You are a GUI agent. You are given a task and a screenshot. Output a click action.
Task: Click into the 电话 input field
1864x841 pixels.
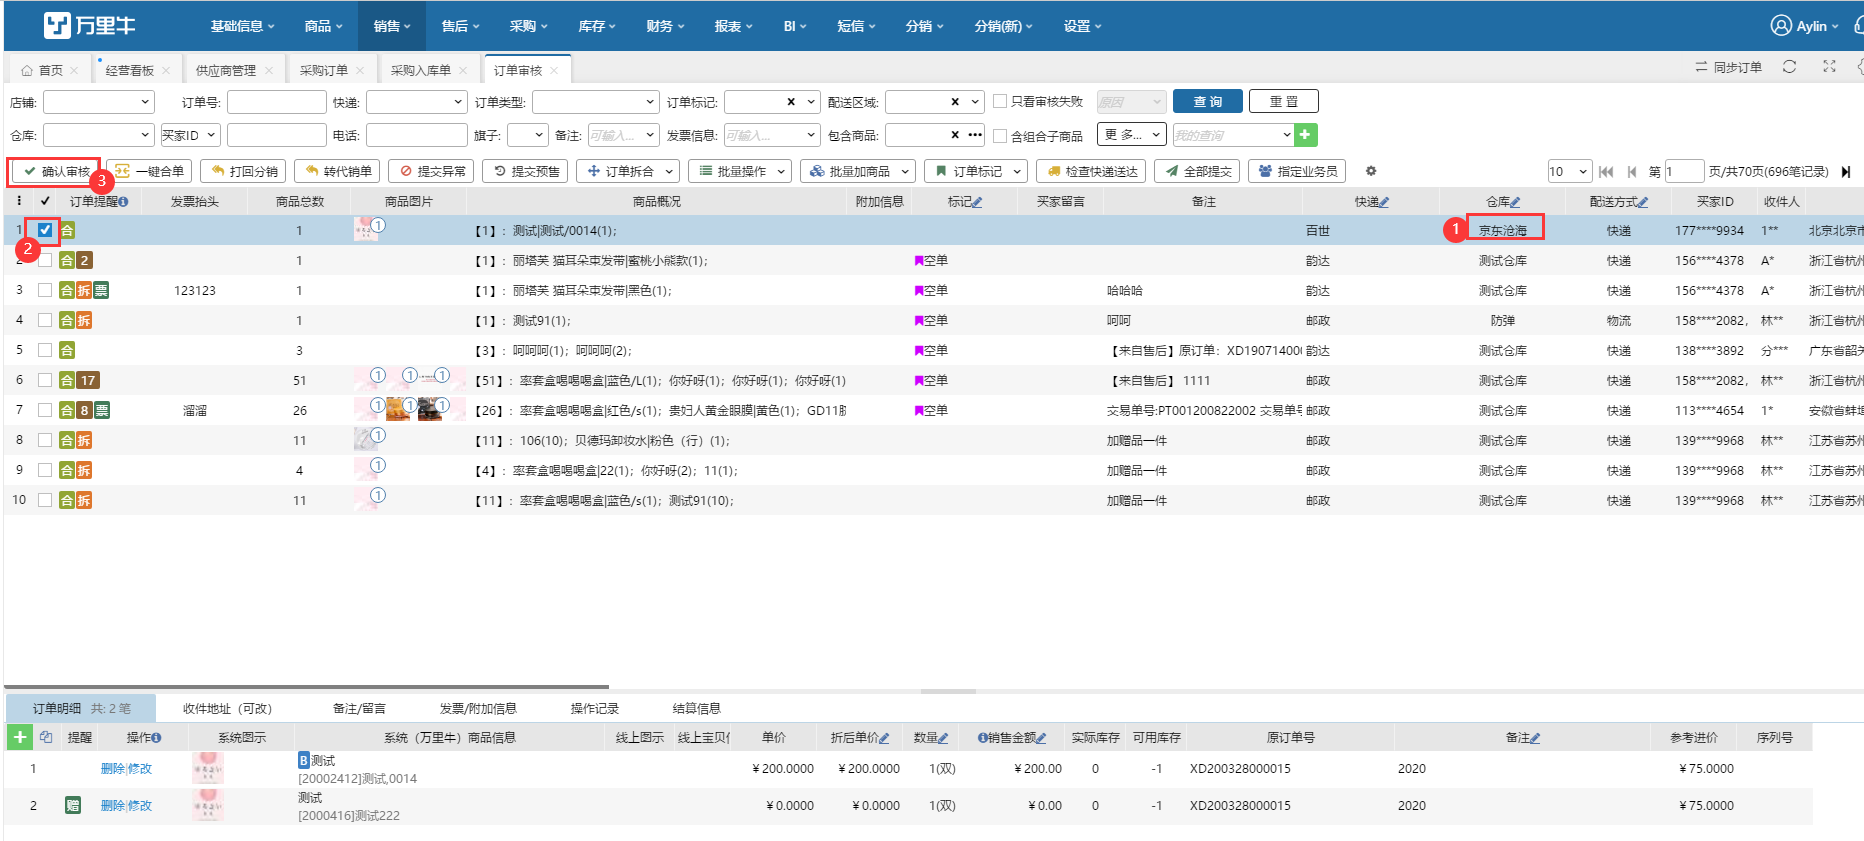pyautogui.click(x=416, y=134)
